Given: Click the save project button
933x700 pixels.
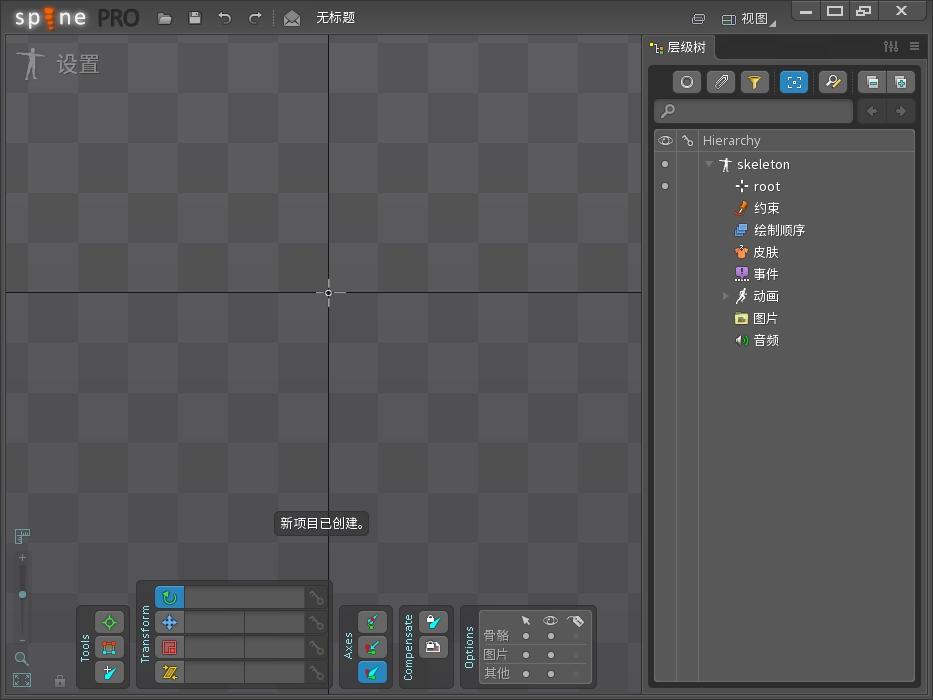Looking at the screenshot, I should point(195,18).
